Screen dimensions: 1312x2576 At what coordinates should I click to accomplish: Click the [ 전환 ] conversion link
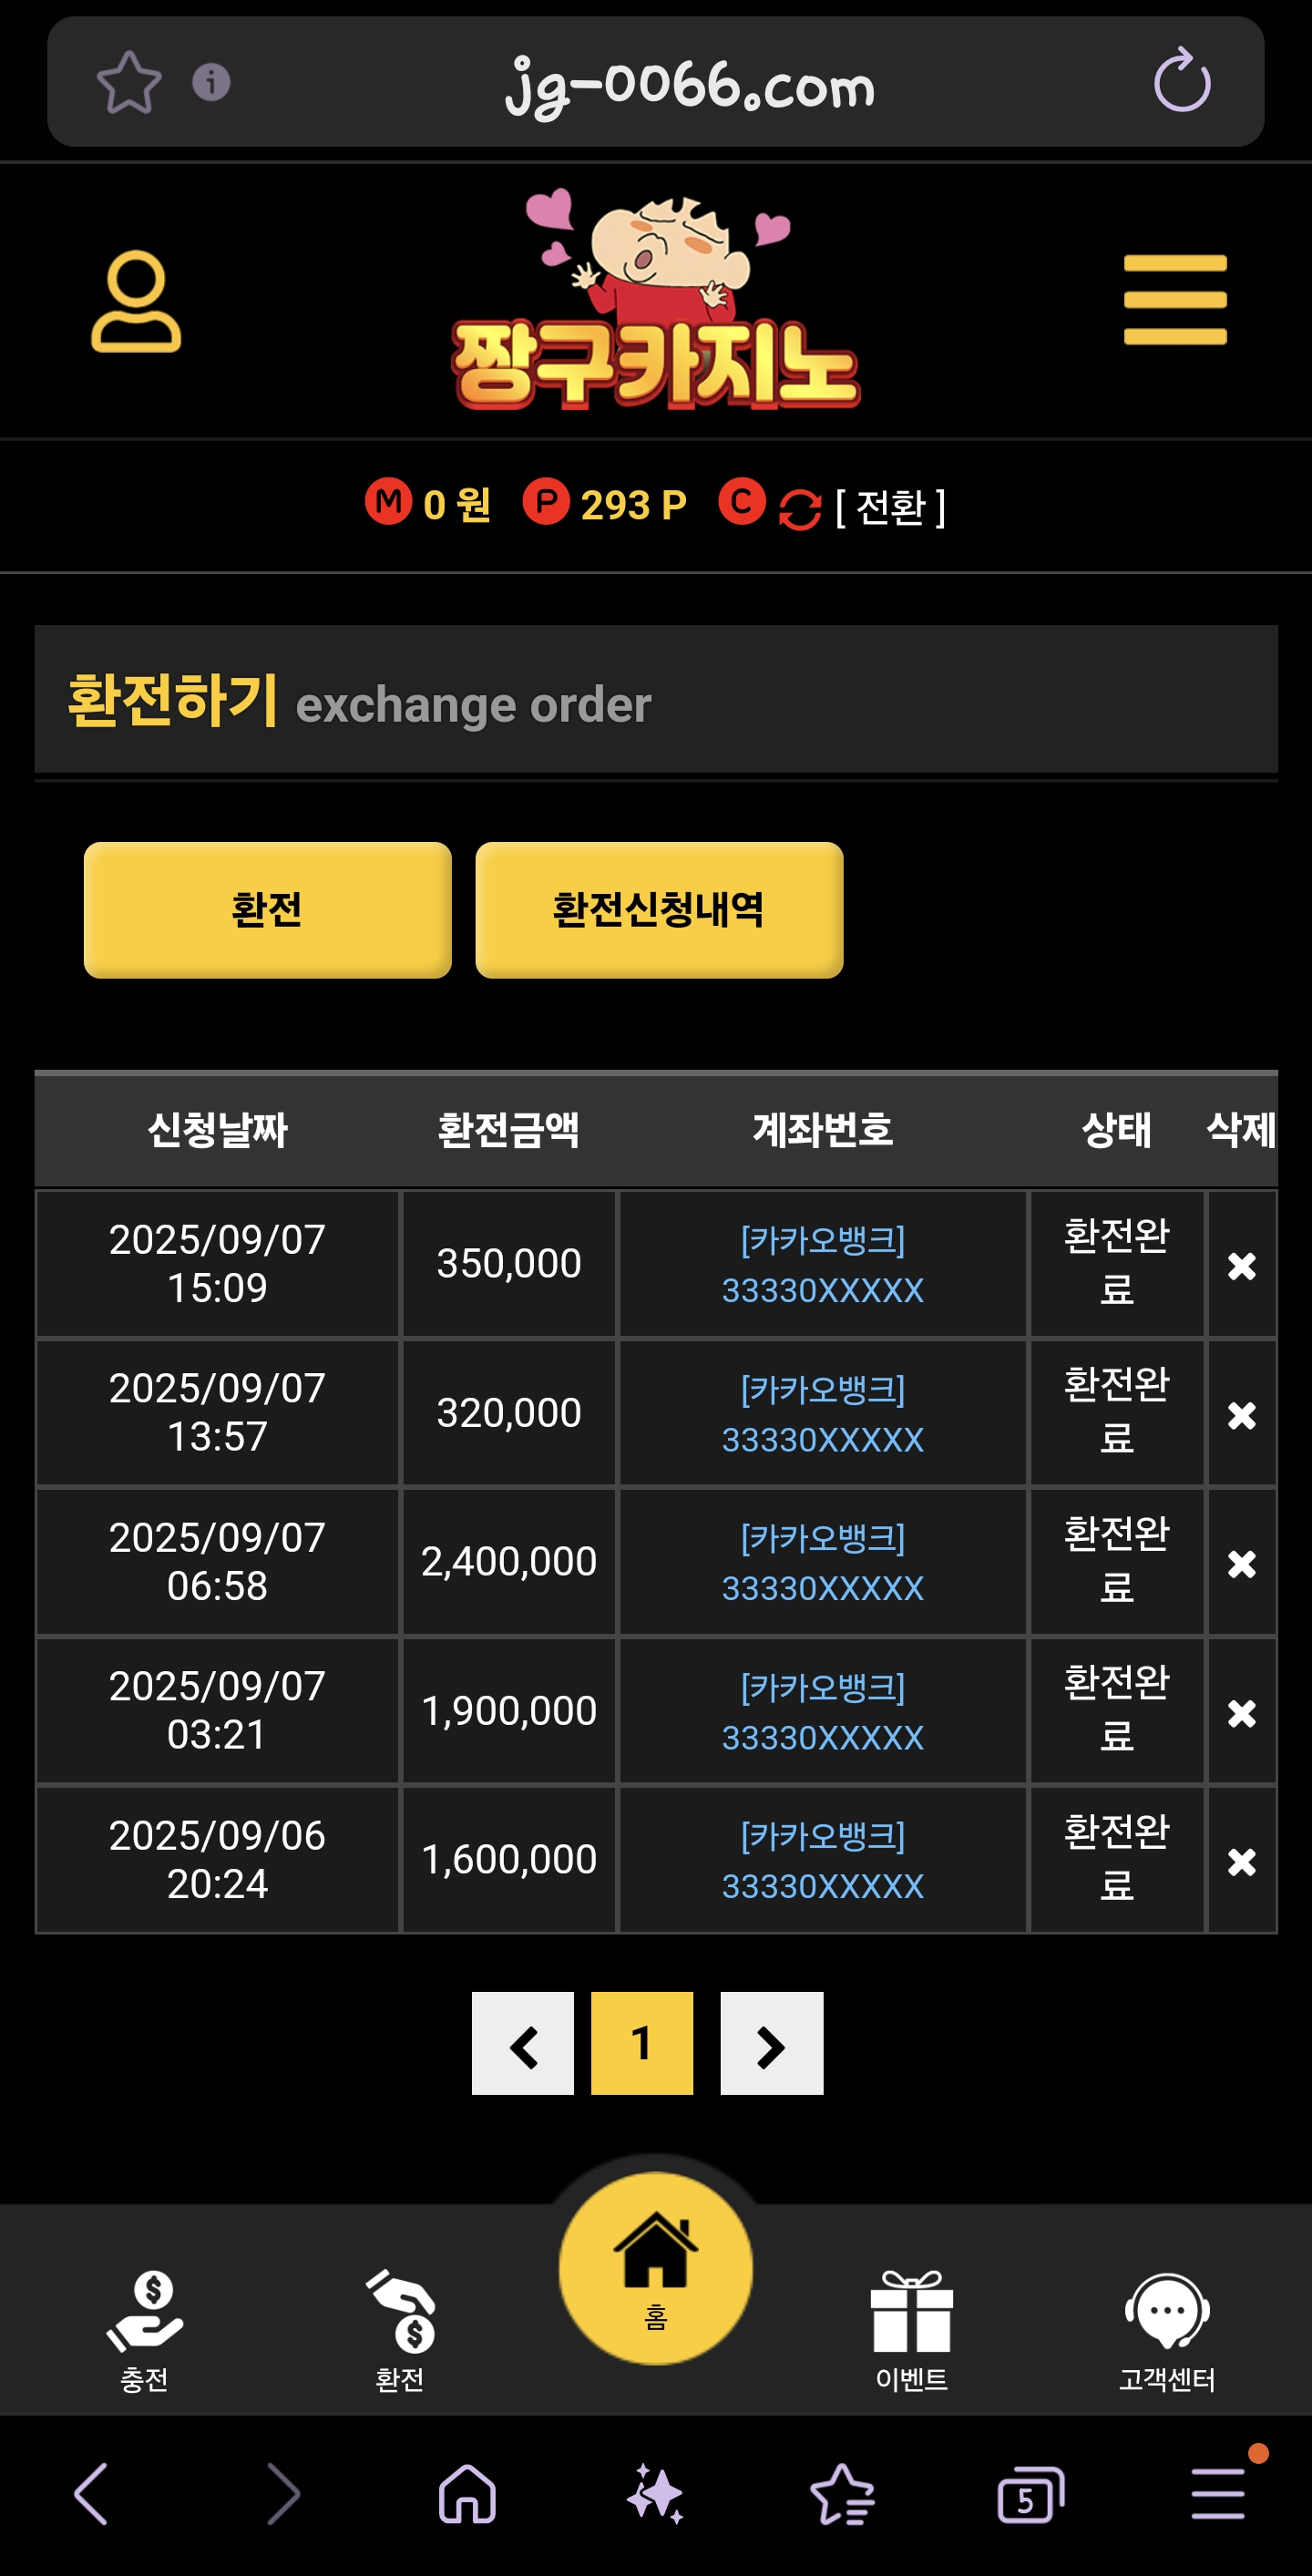point(890,507)
